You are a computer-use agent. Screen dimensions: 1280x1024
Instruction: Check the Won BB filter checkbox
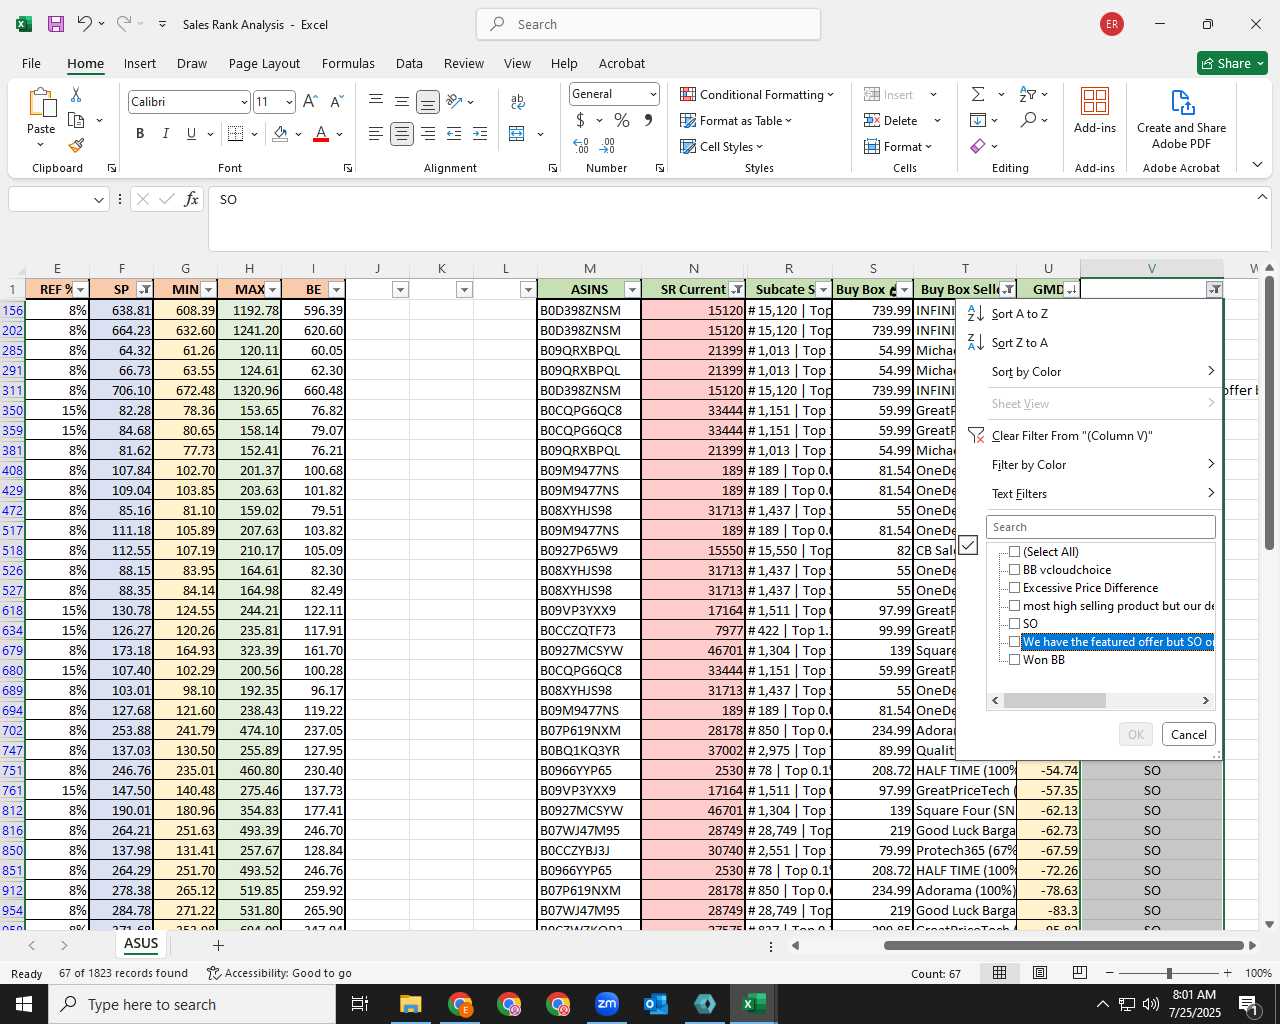point(1015,660)
